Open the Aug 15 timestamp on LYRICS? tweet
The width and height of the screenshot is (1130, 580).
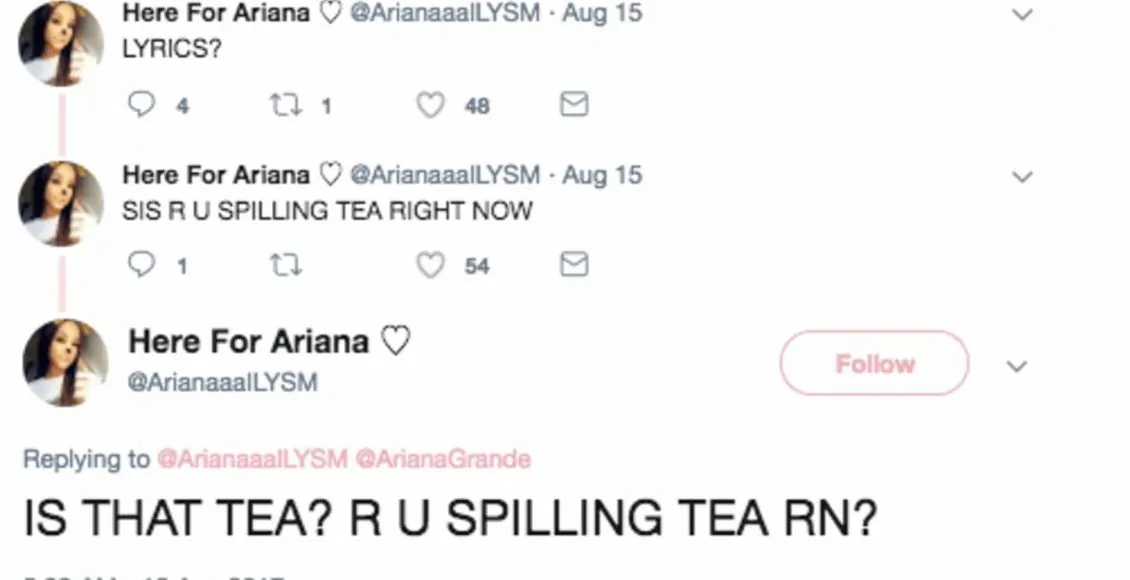602,14
